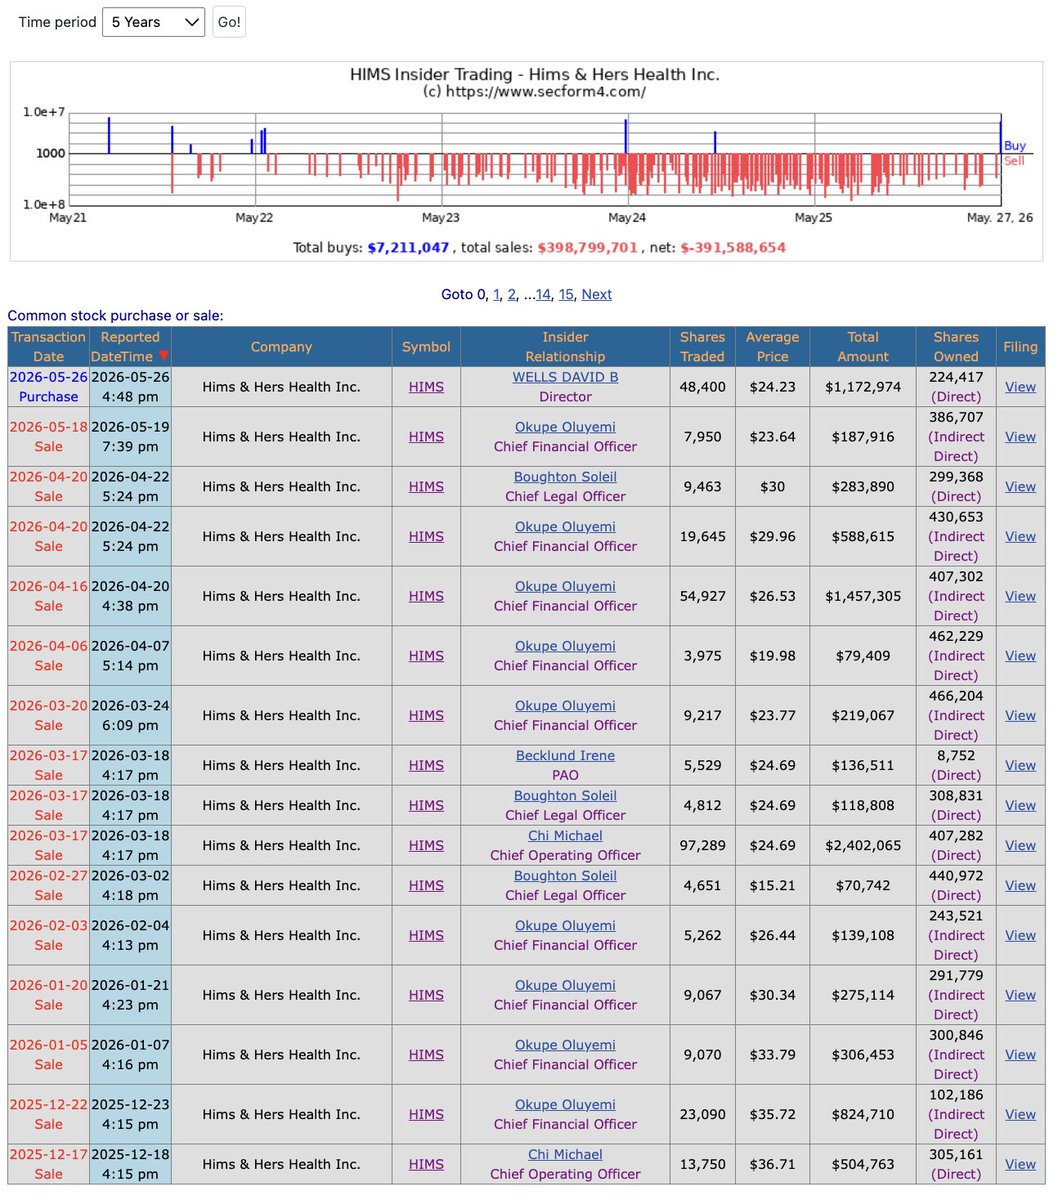The height and width of the screenshot is (1200, 1058).
Task: View filing for 2026-03-20 sale
Action: (1020, 715)
